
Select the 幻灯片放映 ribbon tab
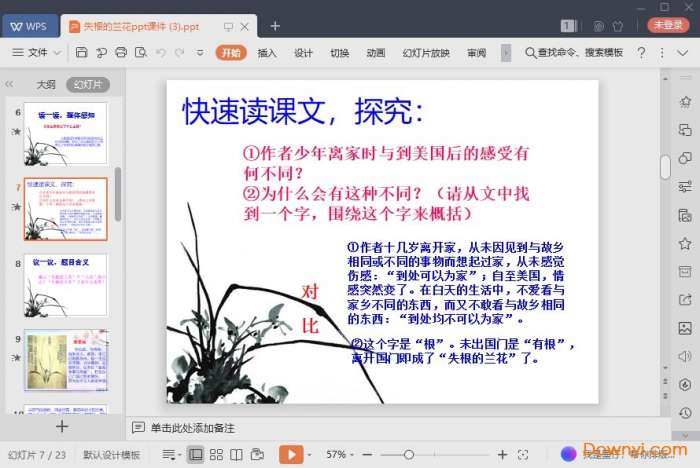426,53
